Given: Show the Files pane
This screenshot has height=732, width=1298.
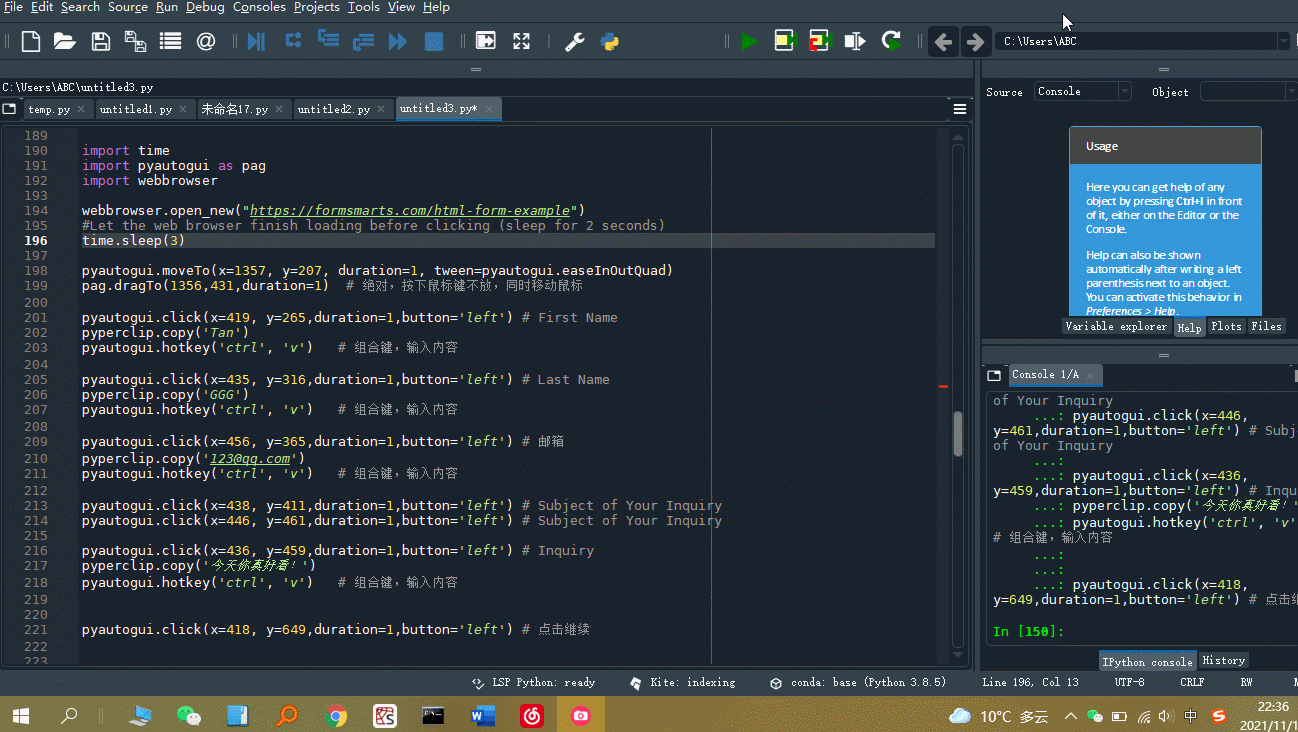Looking at the screenshot, I should click(1266, 326).
